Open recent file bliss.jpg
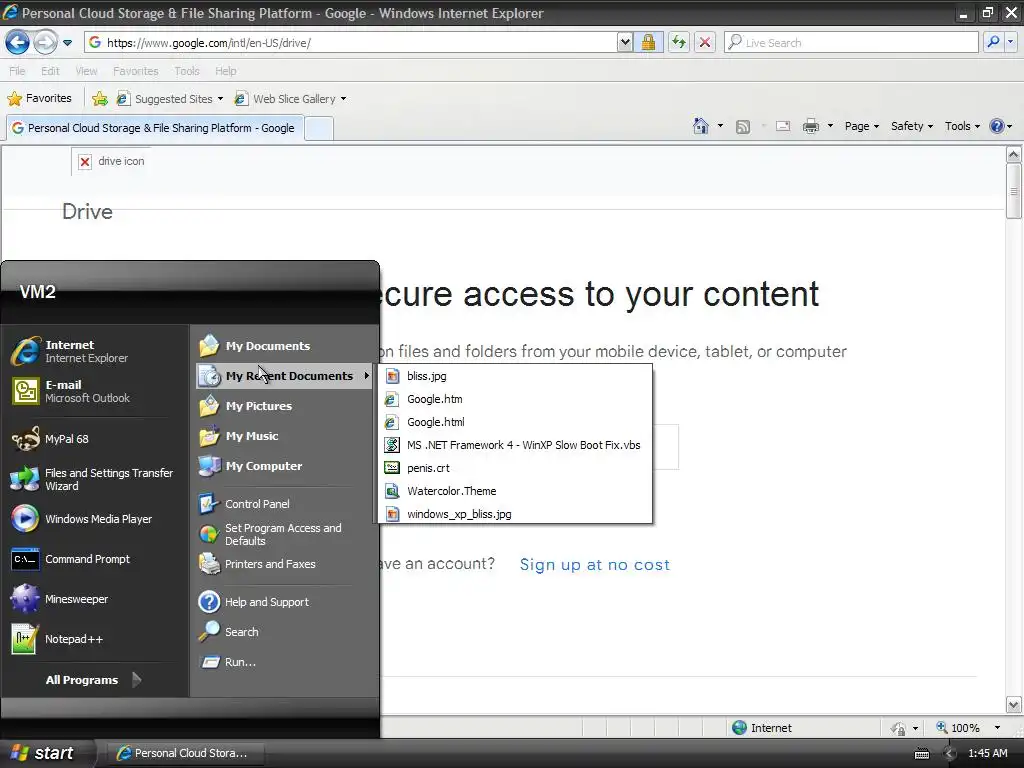1024x768 pixels. (515, 376)
